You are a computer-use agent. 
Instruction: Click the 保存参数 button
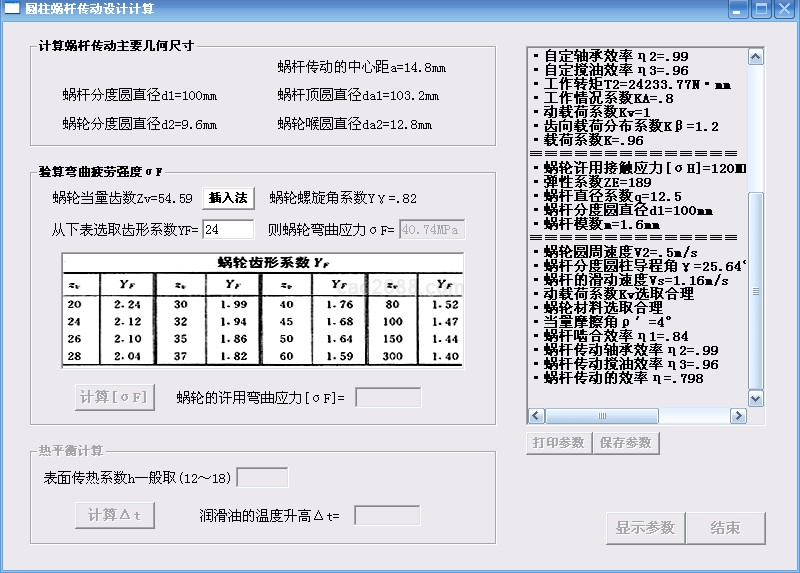click(625, 443)
